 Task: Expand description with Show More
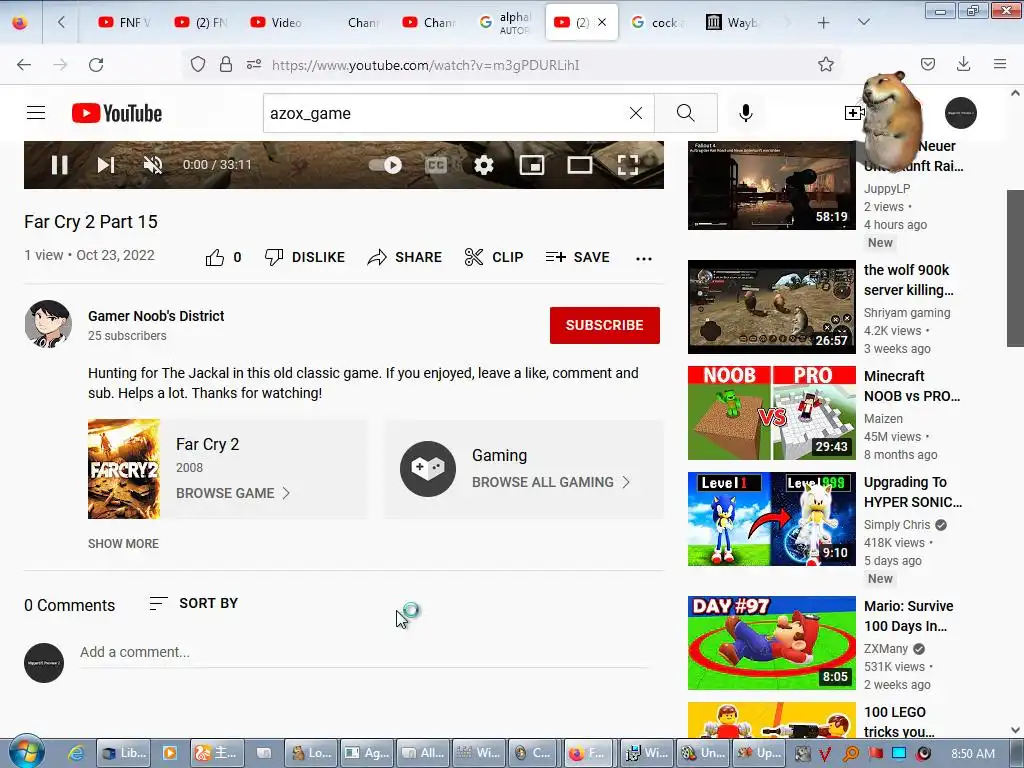click(x=123, y=543)
